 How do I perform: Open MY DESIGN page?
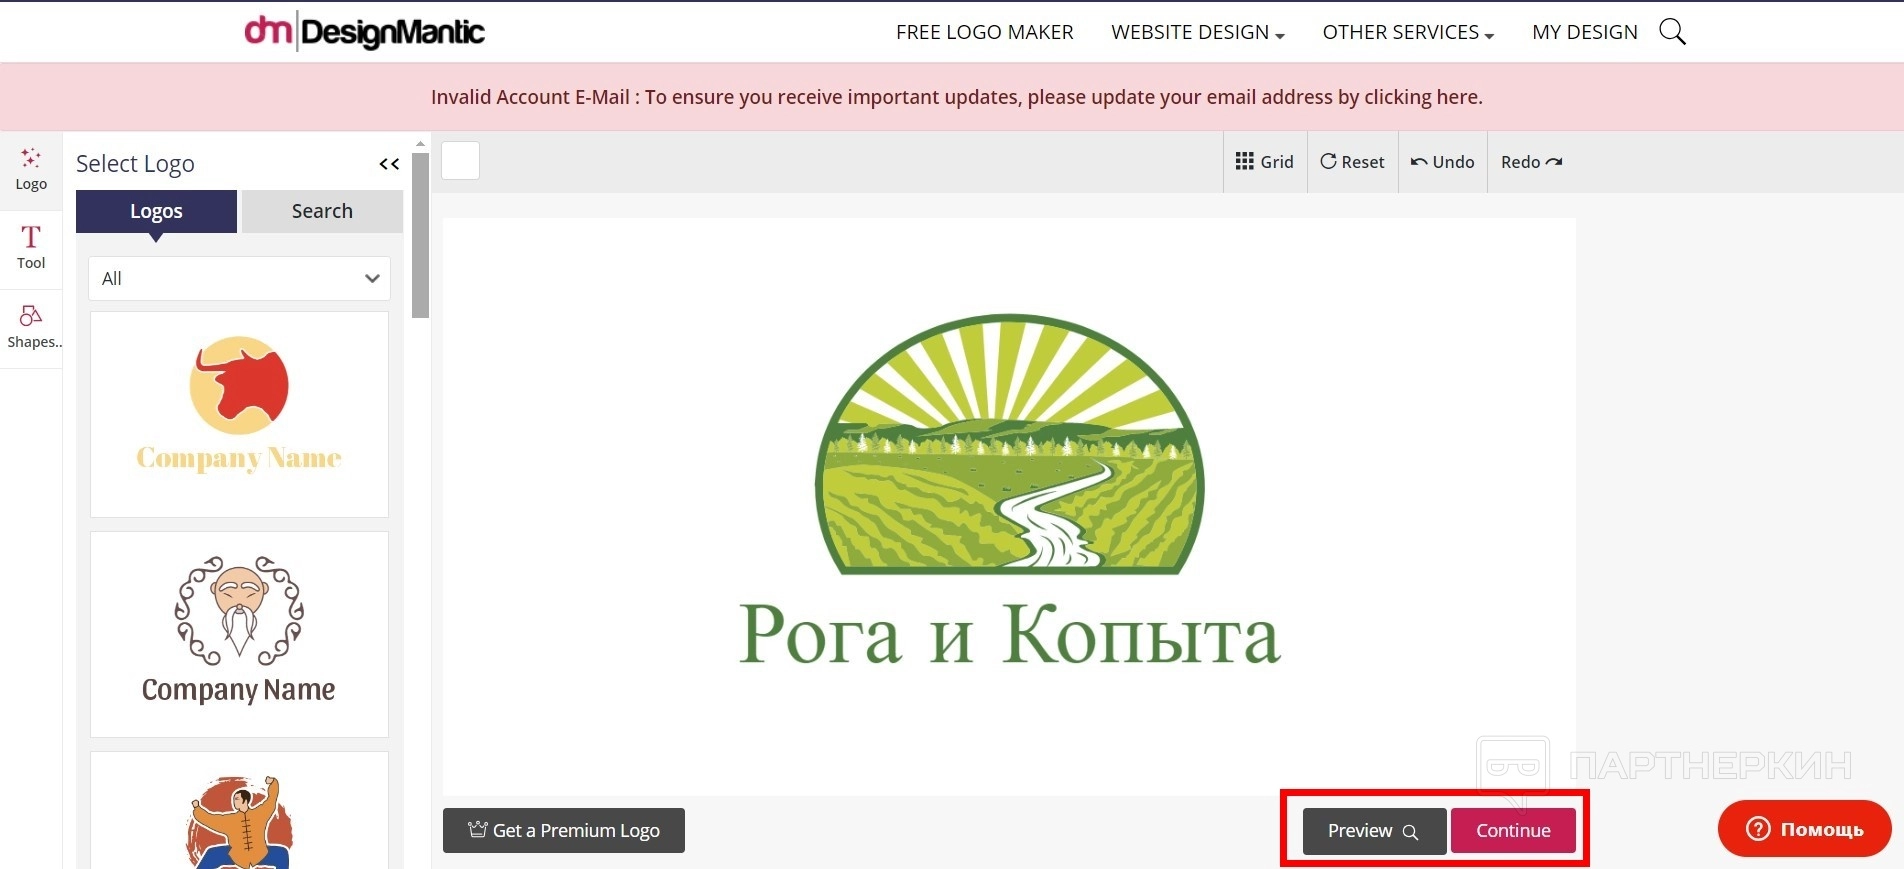pyautogui.click(x=1585, y=32)
